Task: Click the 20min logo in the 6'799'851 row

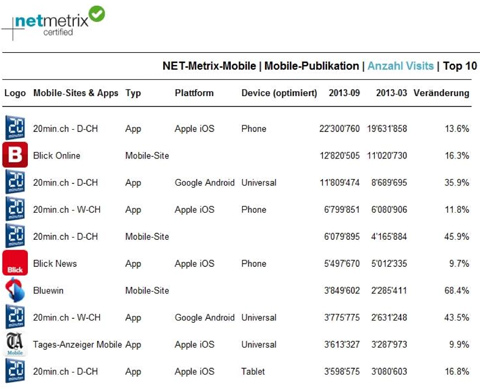Action: tap(15, 209)
